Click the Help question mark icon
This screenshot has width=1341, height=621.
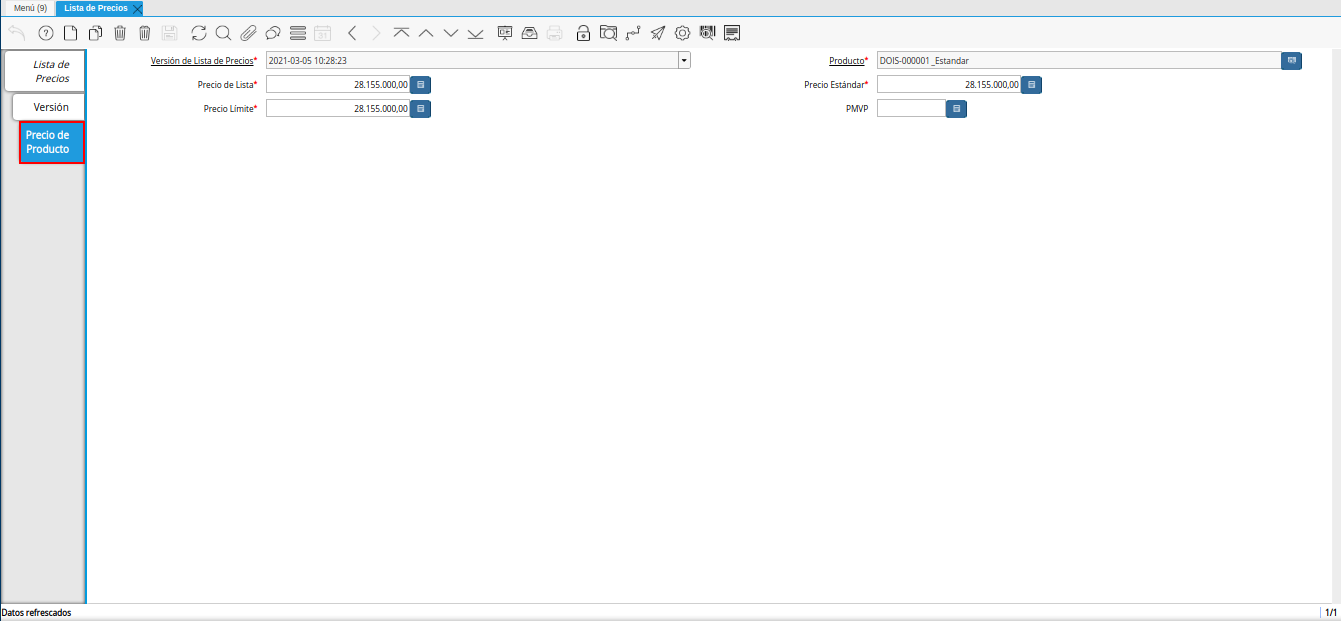[x=45, y=33]
